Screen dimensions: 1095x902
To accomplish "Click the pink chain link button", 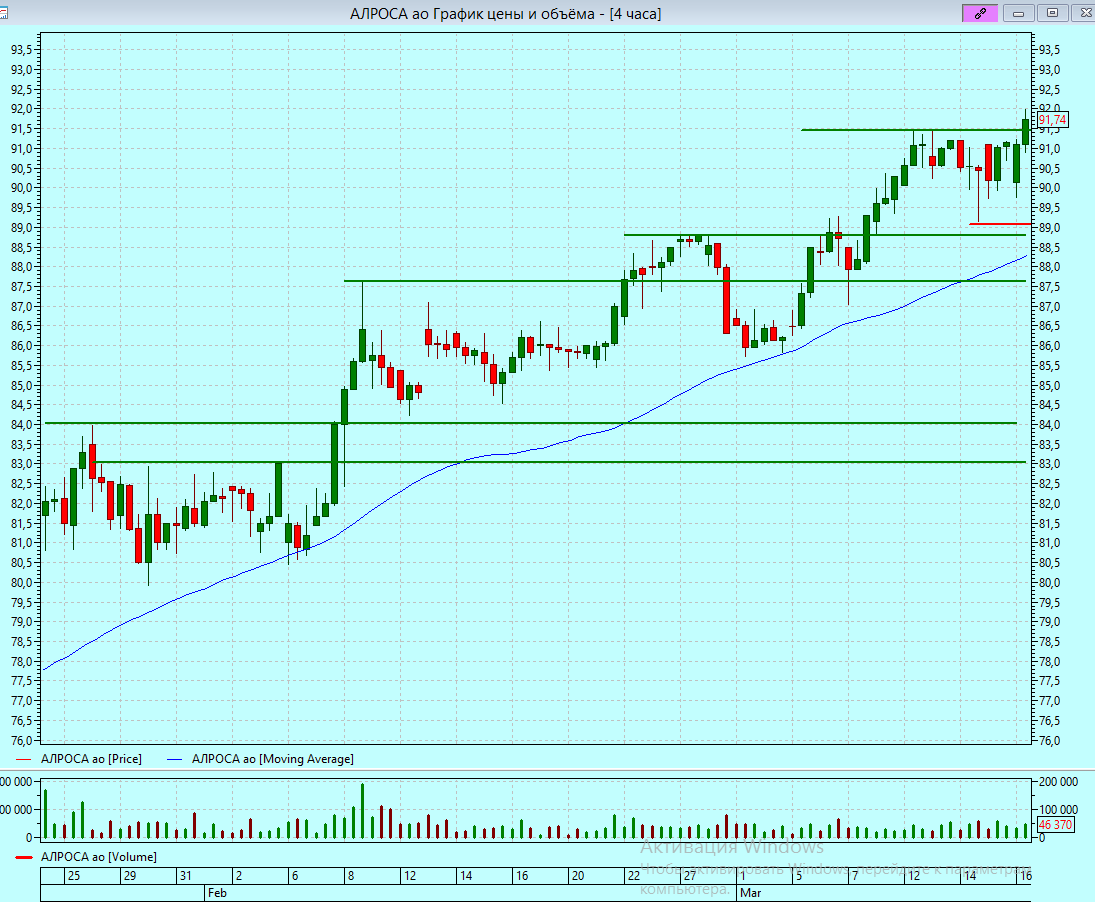I will pos(980,13).
